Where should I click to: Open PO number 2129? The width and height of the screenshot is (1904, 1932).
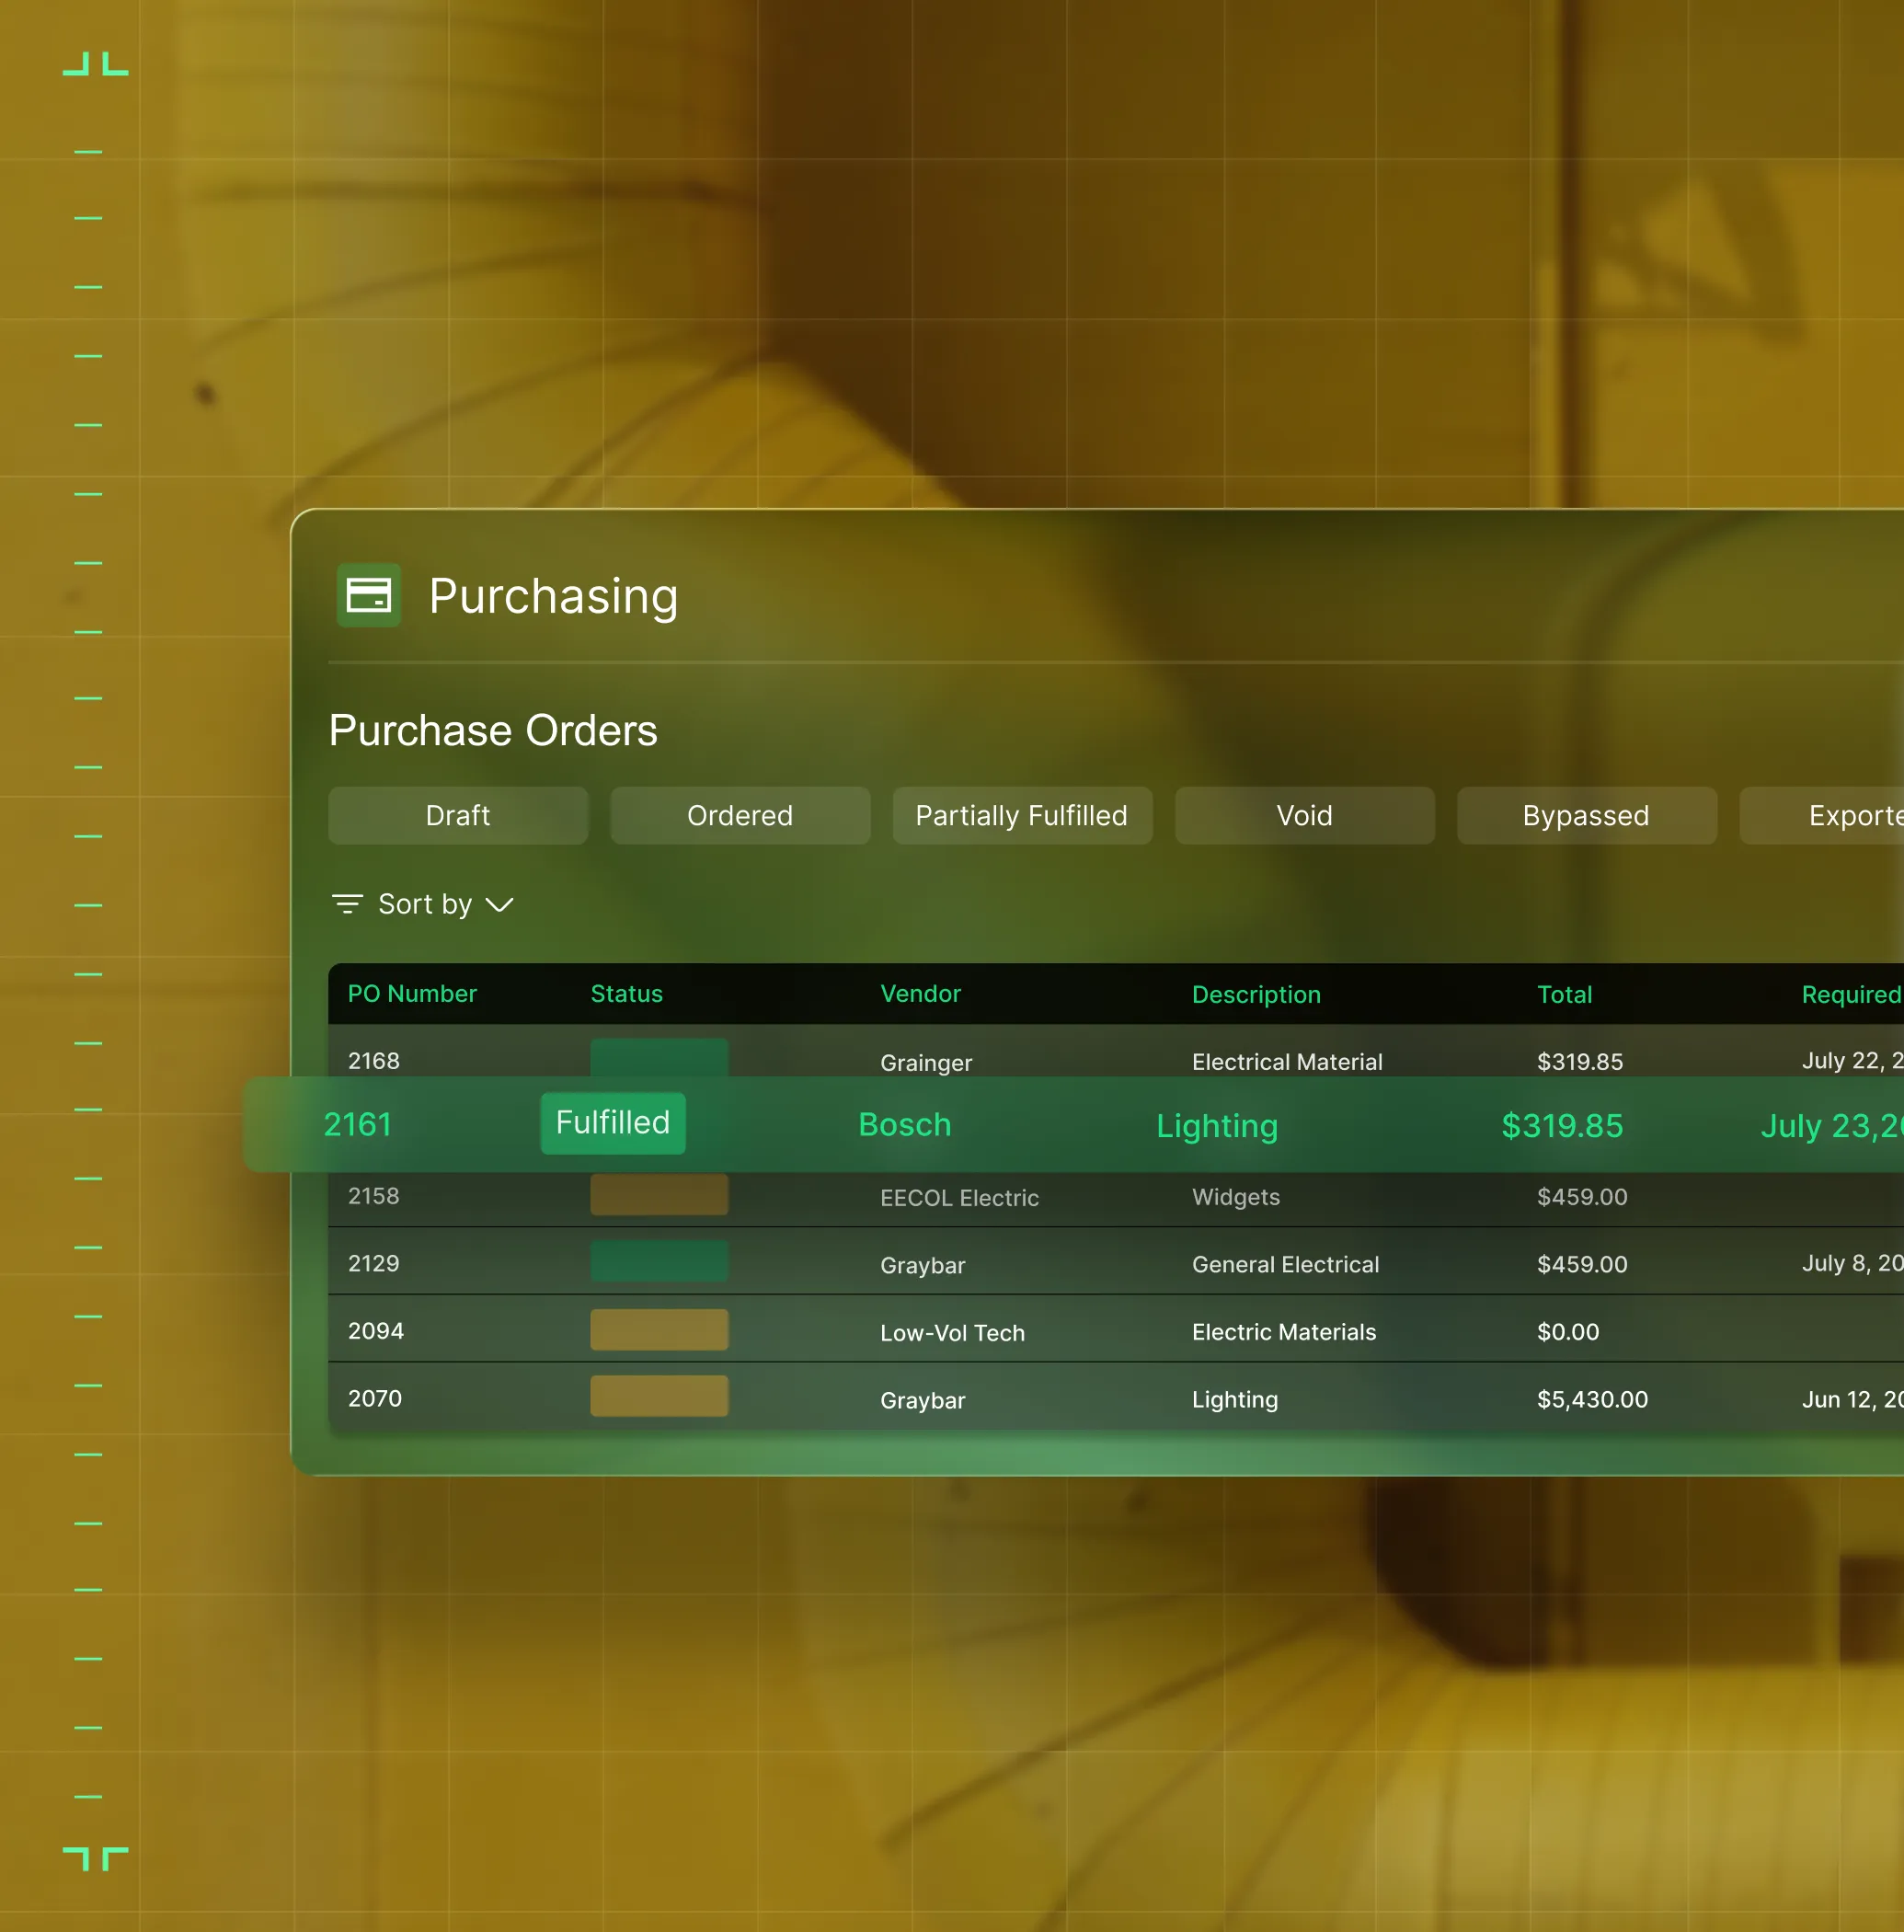tap(374, 1263)
